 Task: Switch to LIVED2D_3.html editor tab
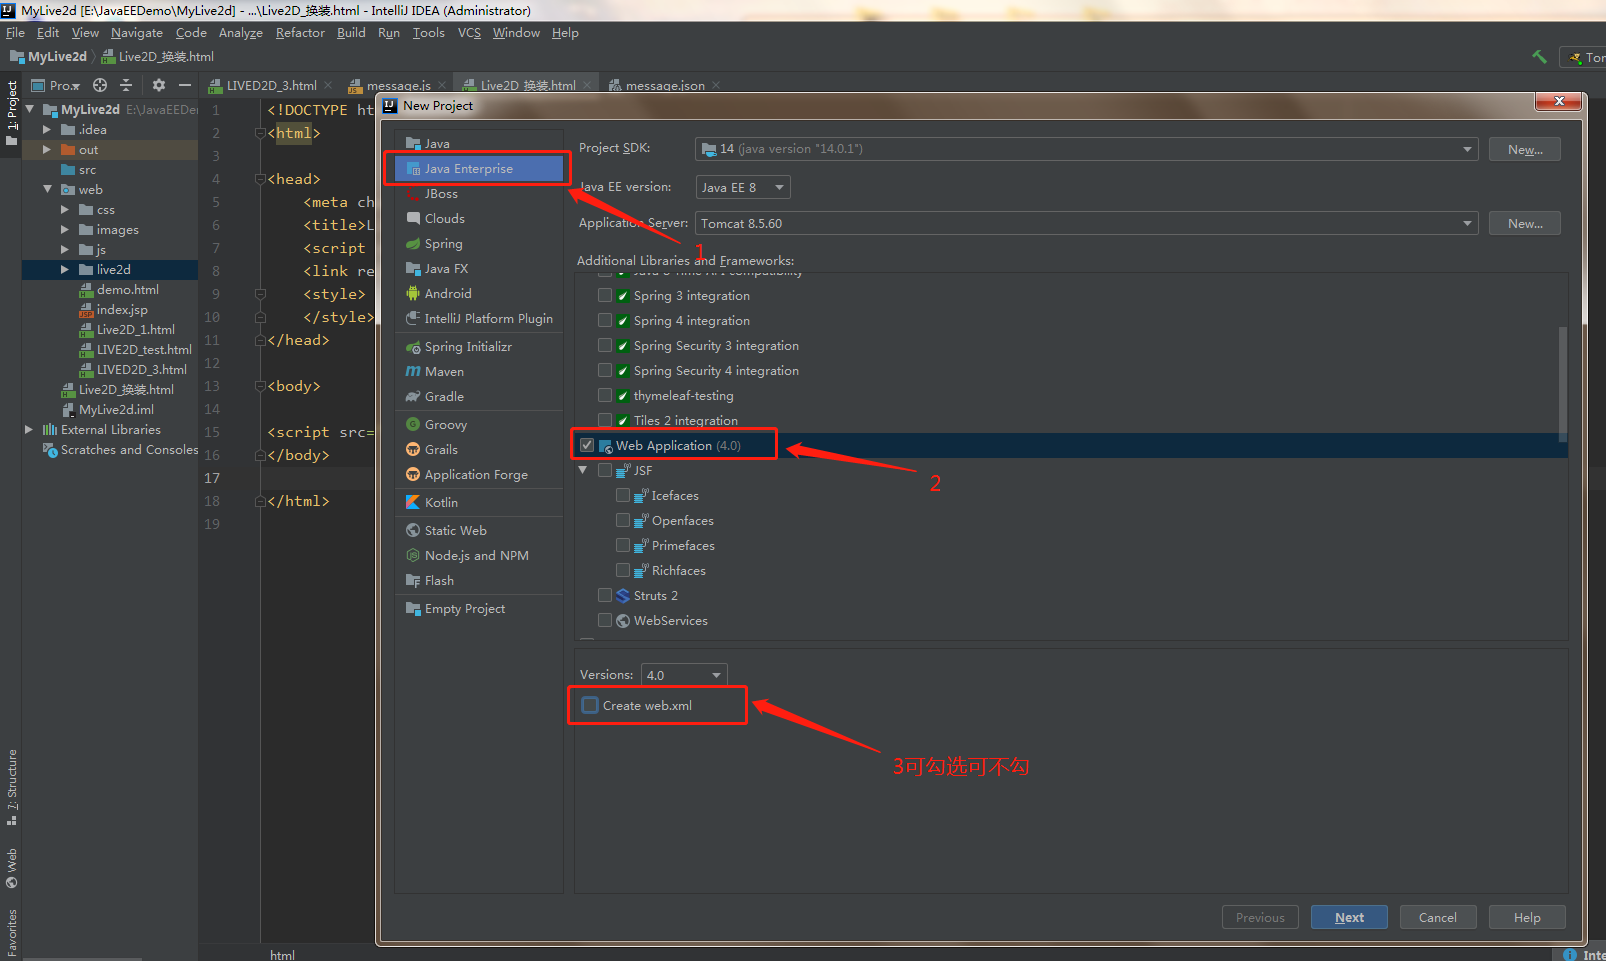tap(271, 86)
